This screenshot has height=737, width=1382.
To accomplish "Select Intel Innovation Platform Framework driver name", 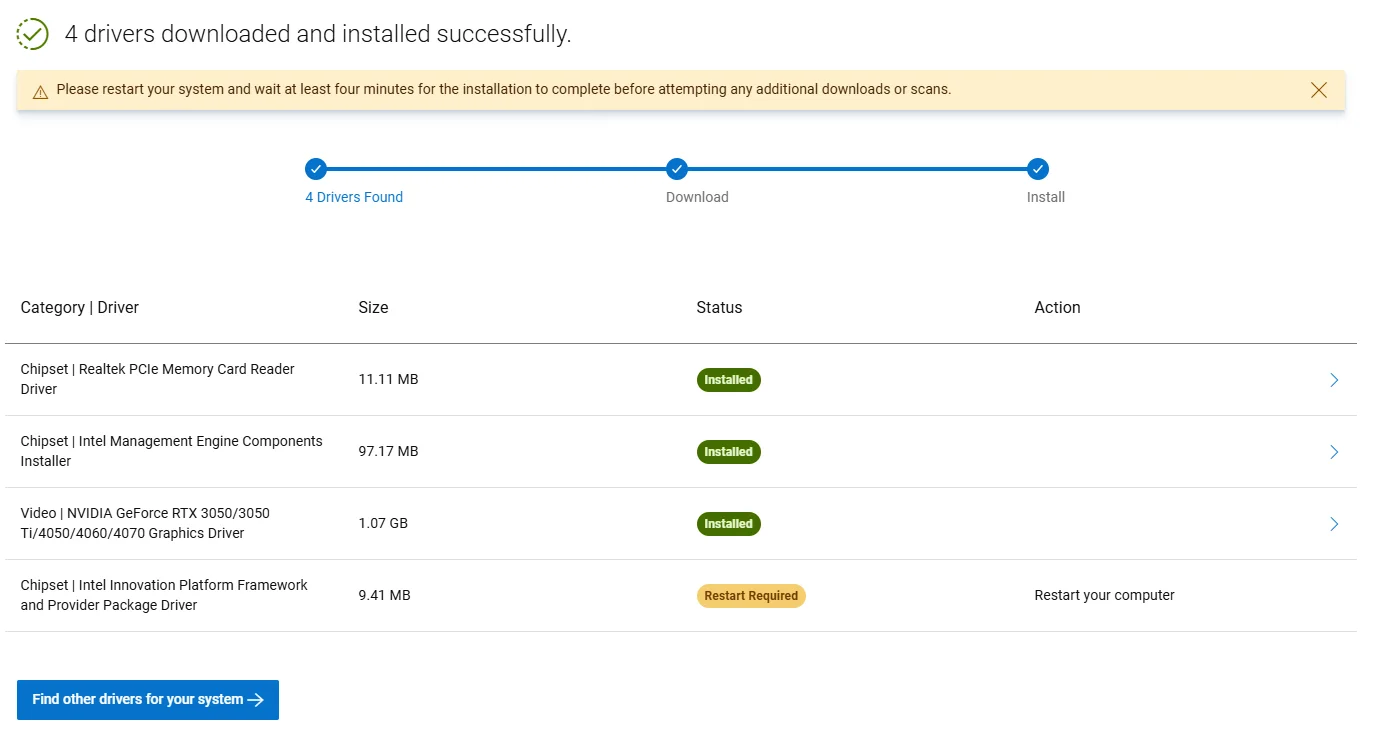I will pyautogui.click(x=164, y=596).
